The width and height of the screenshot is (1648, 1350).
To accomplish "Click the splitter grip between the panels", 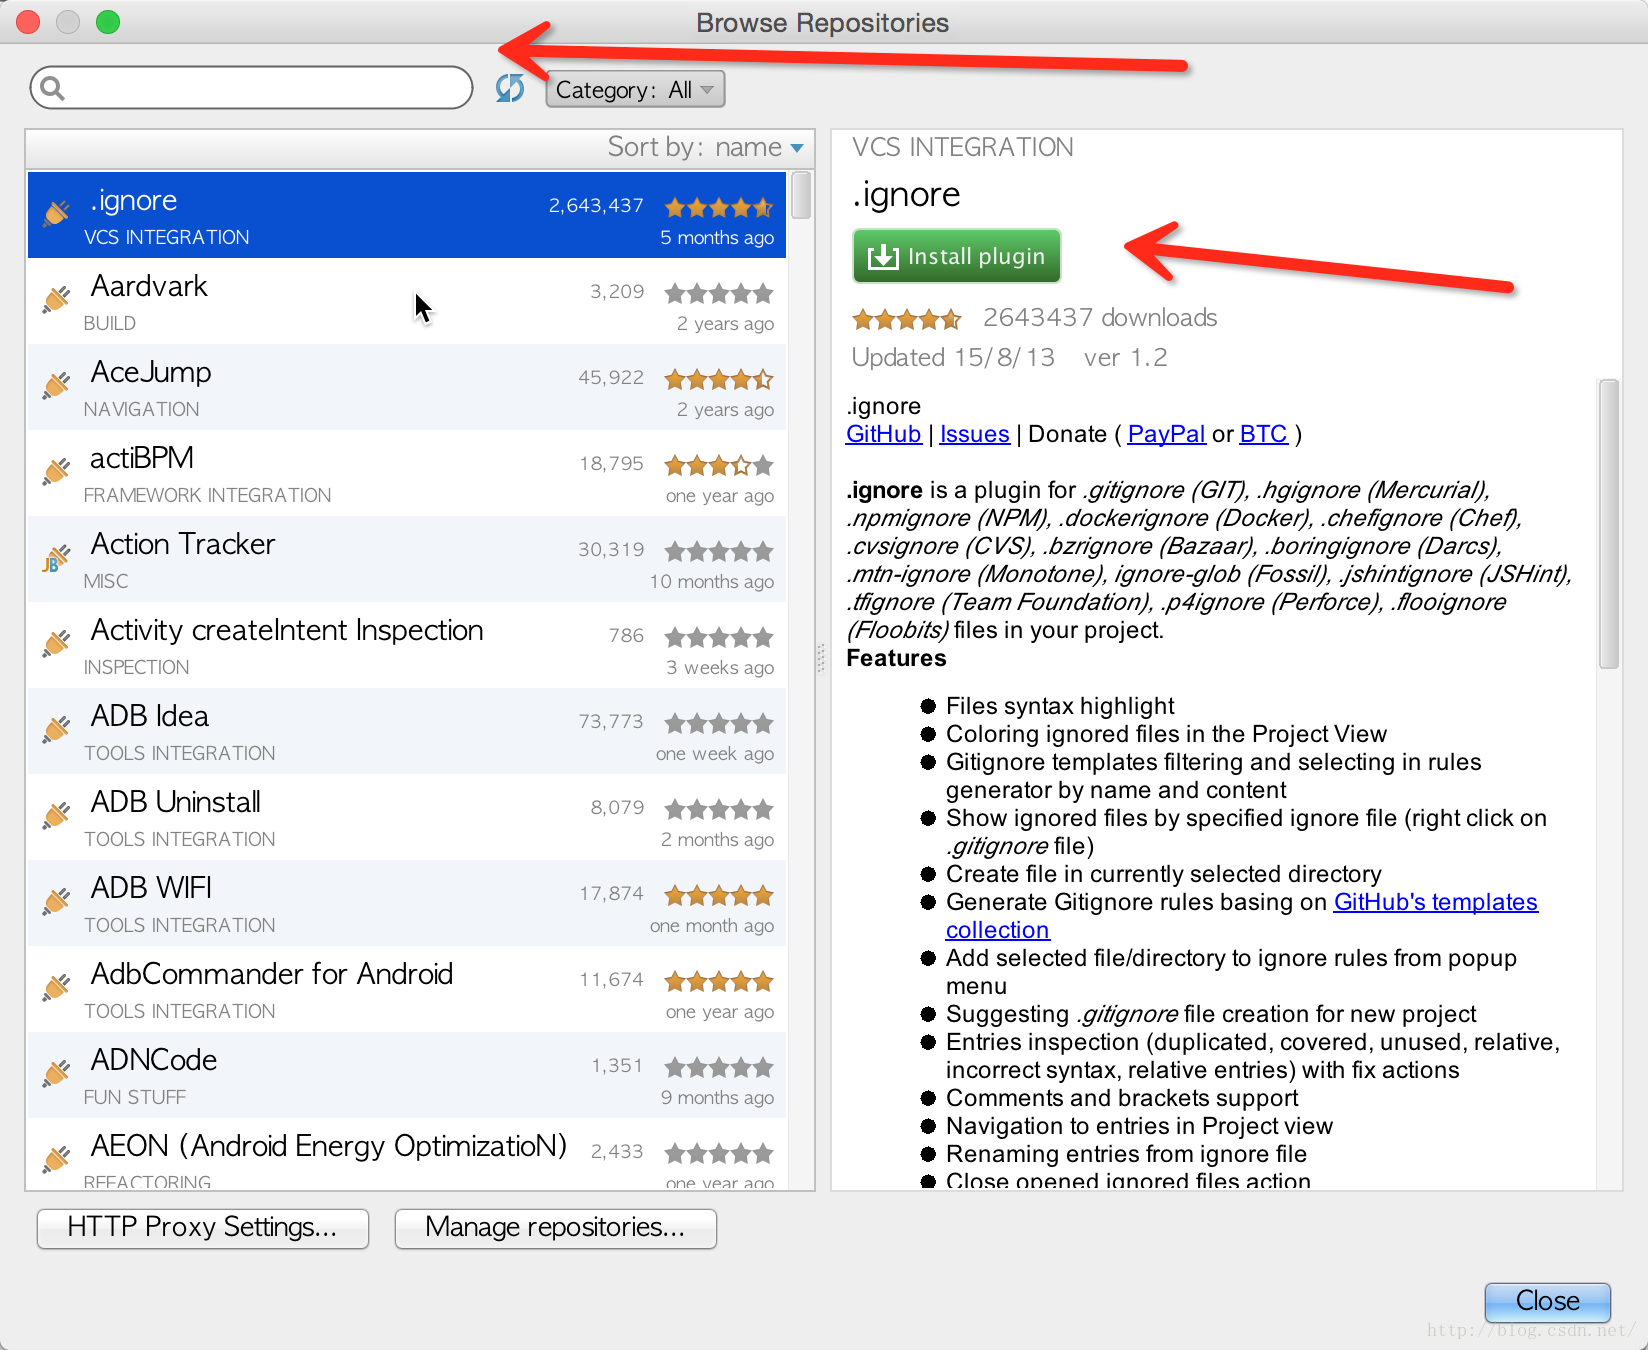I will pyautogui.click(x=821, y=657).
